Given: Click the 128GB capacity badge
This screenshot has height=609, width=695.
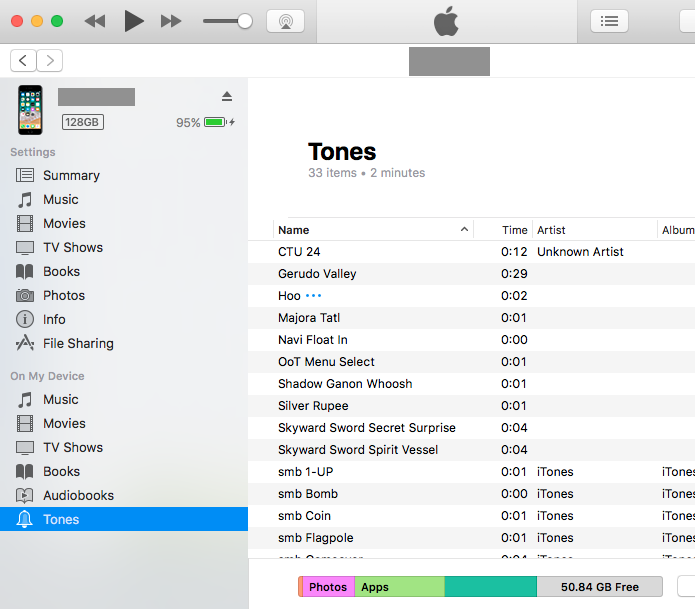Looking at the screenshot, I should click(x=82, y=122).
